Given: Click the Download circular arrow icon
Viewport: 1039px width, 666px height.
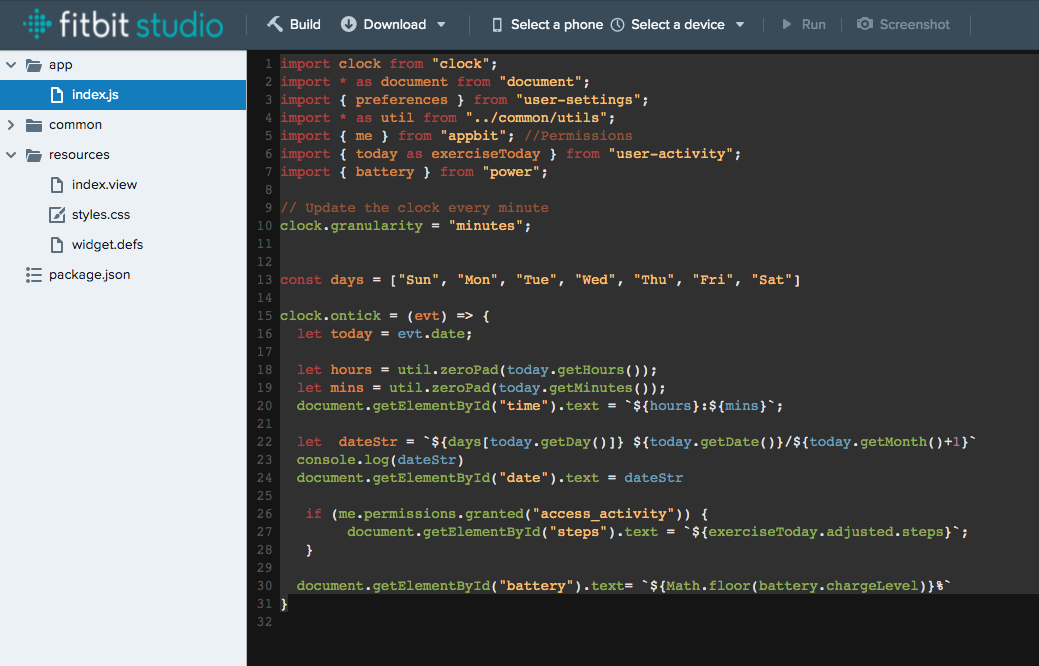Looking at the screenshot, I should point(349,25).
